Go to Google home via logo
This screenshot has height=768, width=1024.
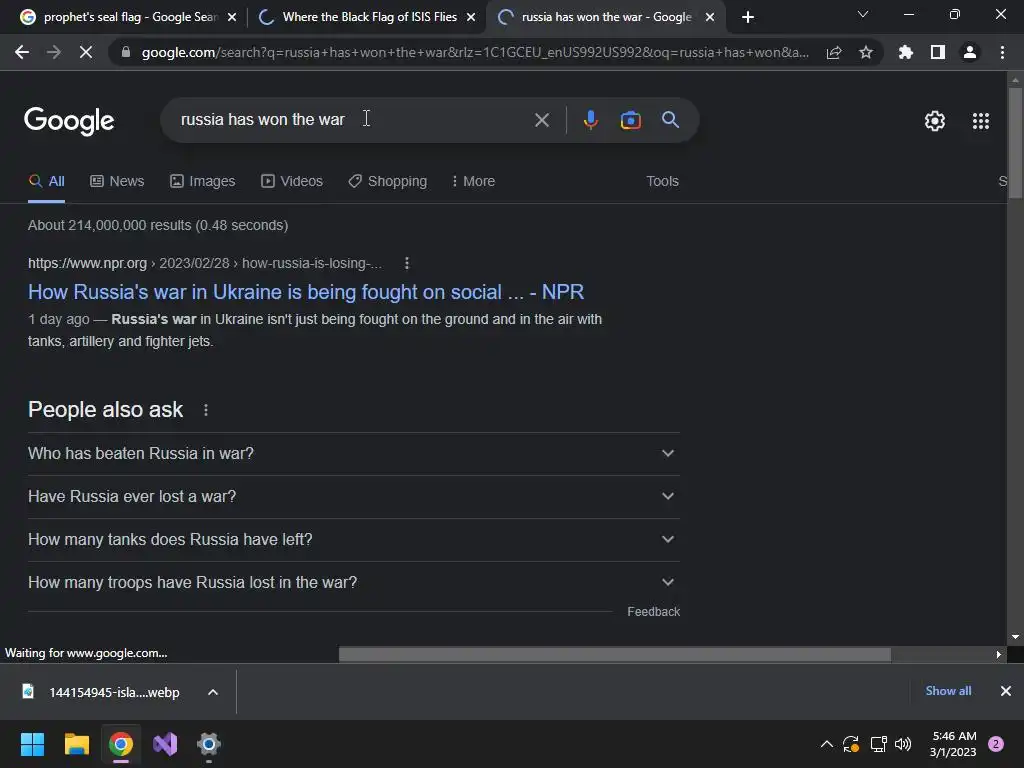(x=69, y=121)
